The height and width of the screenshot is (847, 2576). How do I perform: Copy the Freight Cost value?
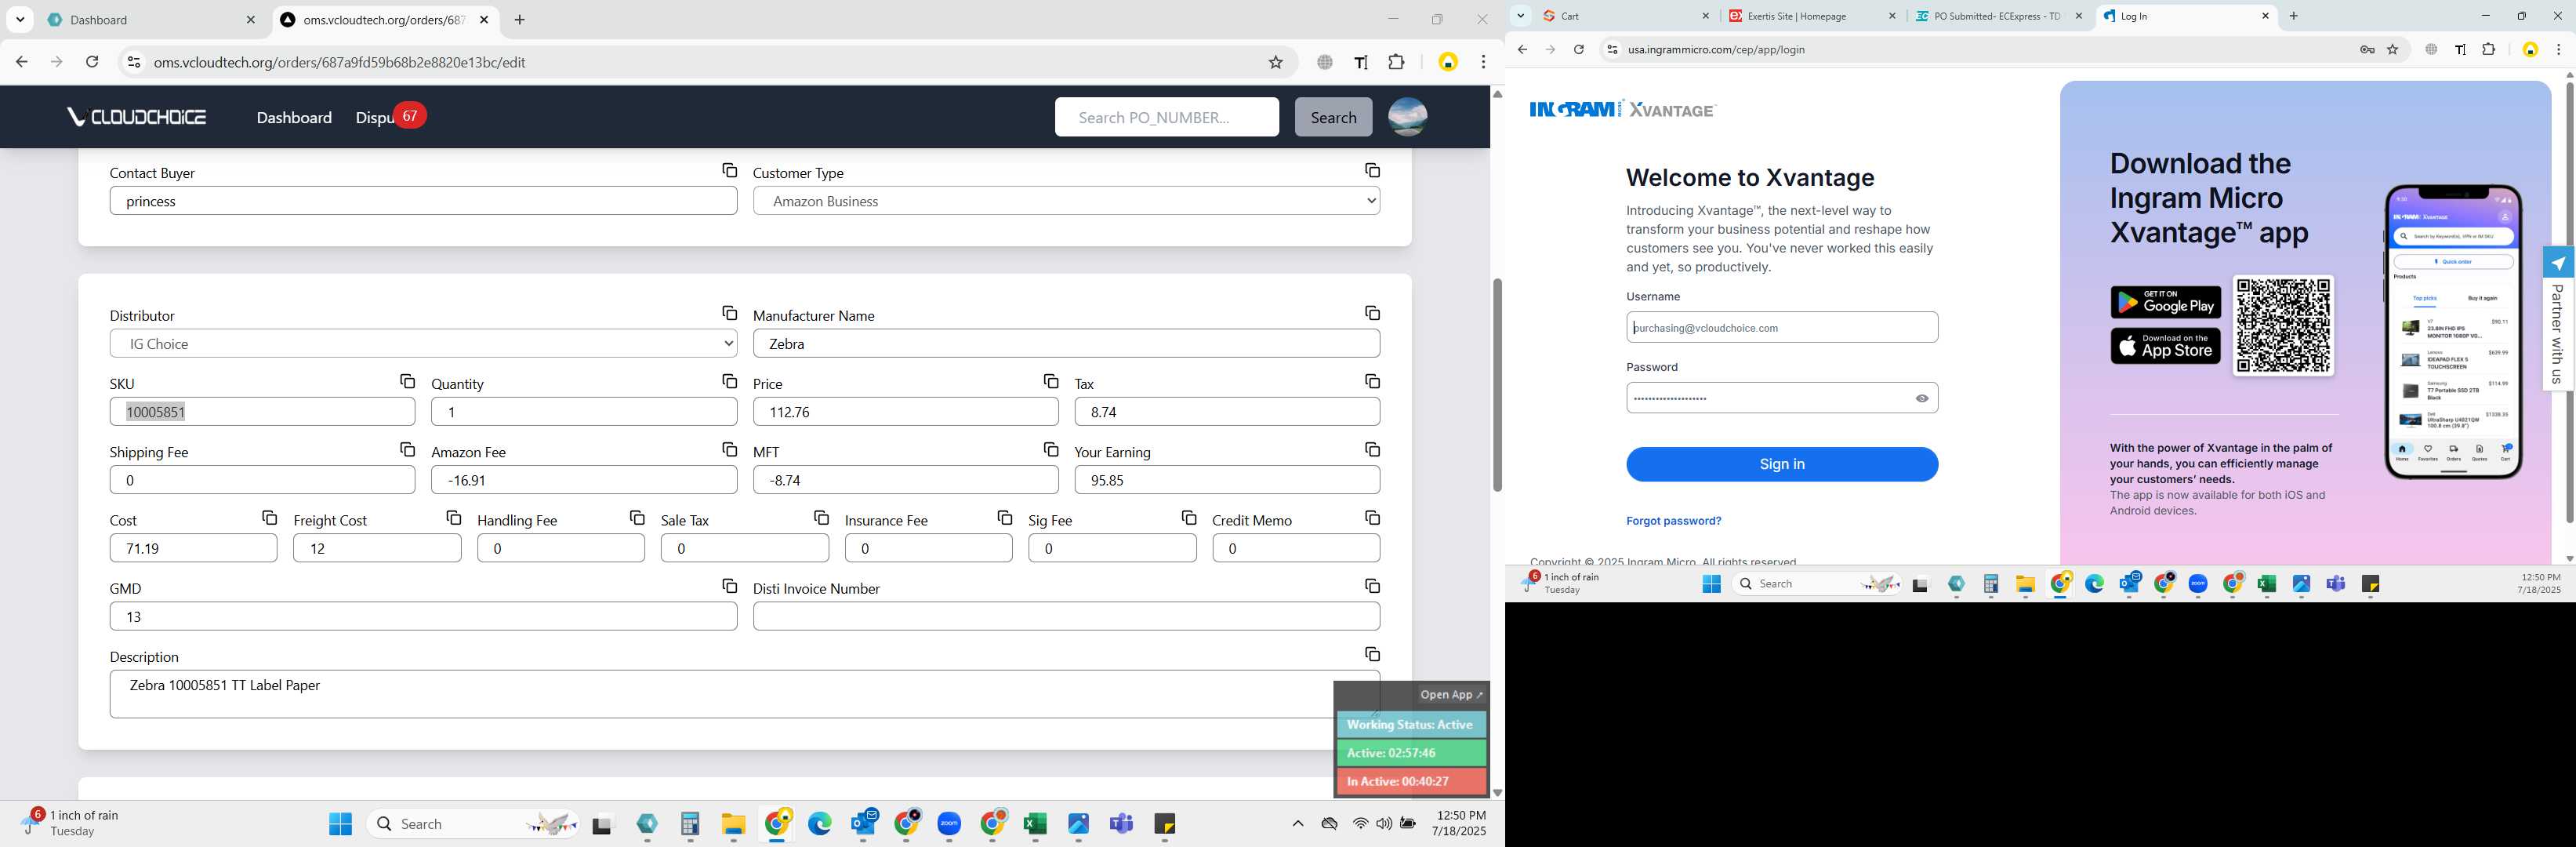(453, 518)
